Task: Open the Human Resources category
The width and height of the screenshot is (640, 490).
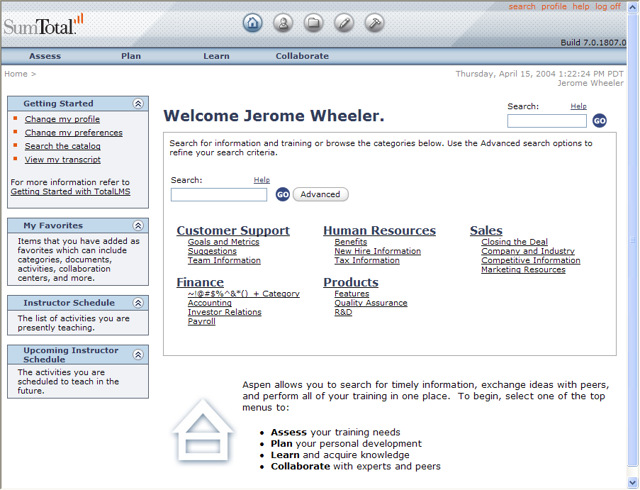Action: 380,230
